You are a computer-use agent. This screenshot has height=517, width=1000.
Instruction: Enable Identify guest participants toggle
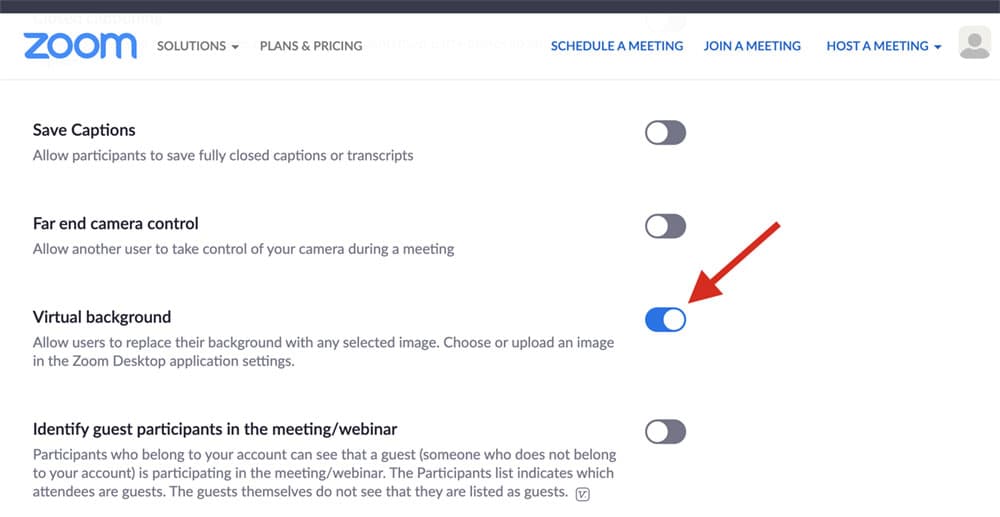pos(665,432)
